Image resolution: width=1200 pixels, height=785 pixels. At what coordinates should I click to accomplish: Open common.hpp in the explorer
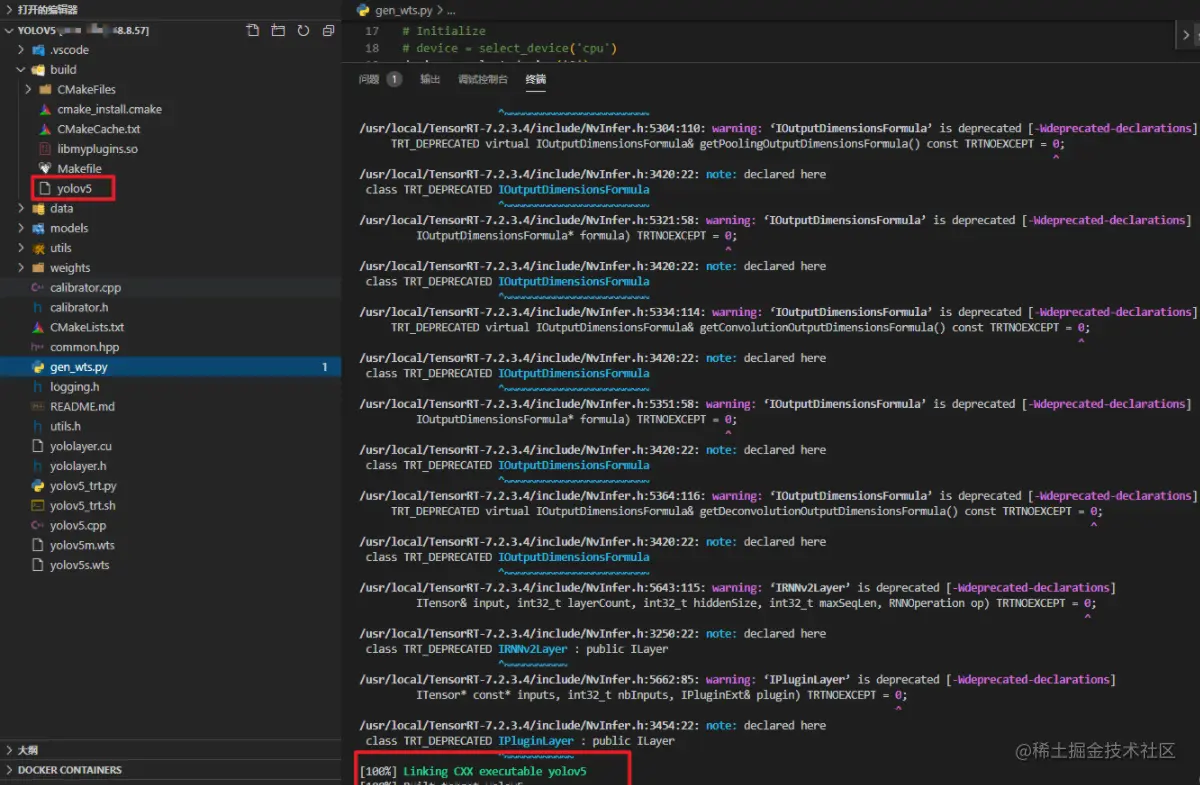pyautogui.click(x=85, y=347)
